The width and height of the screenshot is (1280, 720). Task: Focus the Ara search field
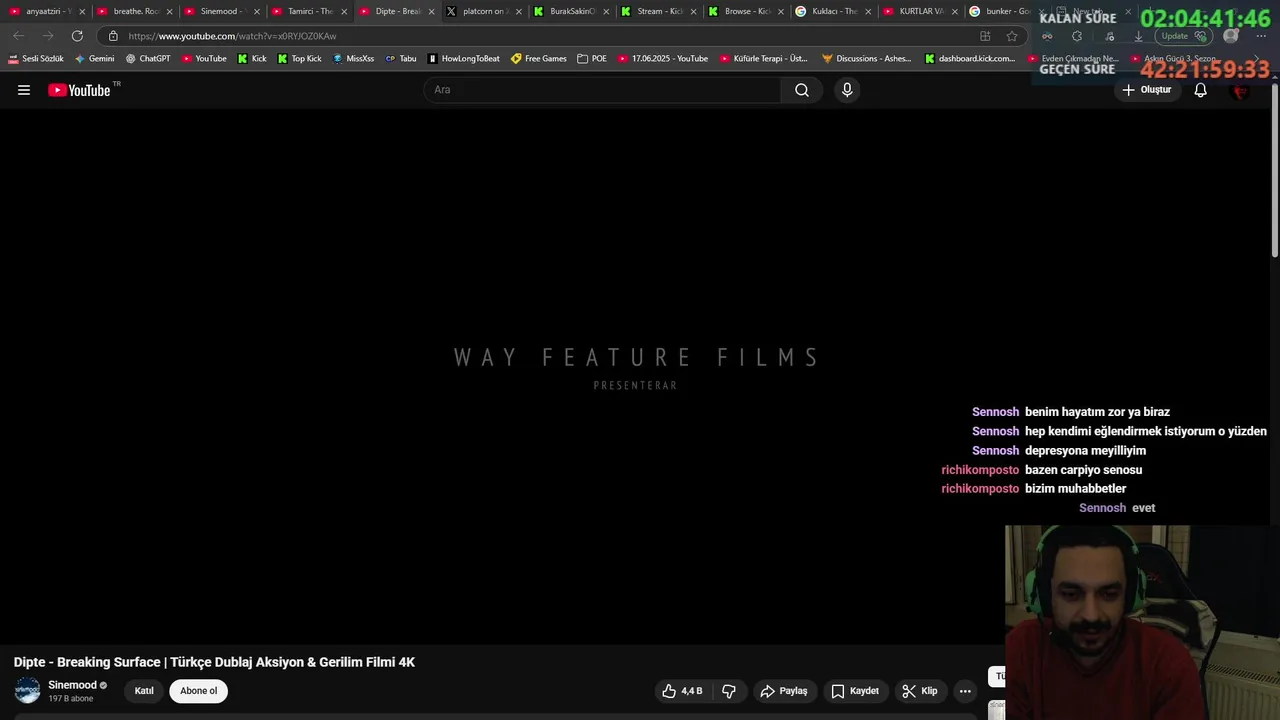tap(603, 90)
